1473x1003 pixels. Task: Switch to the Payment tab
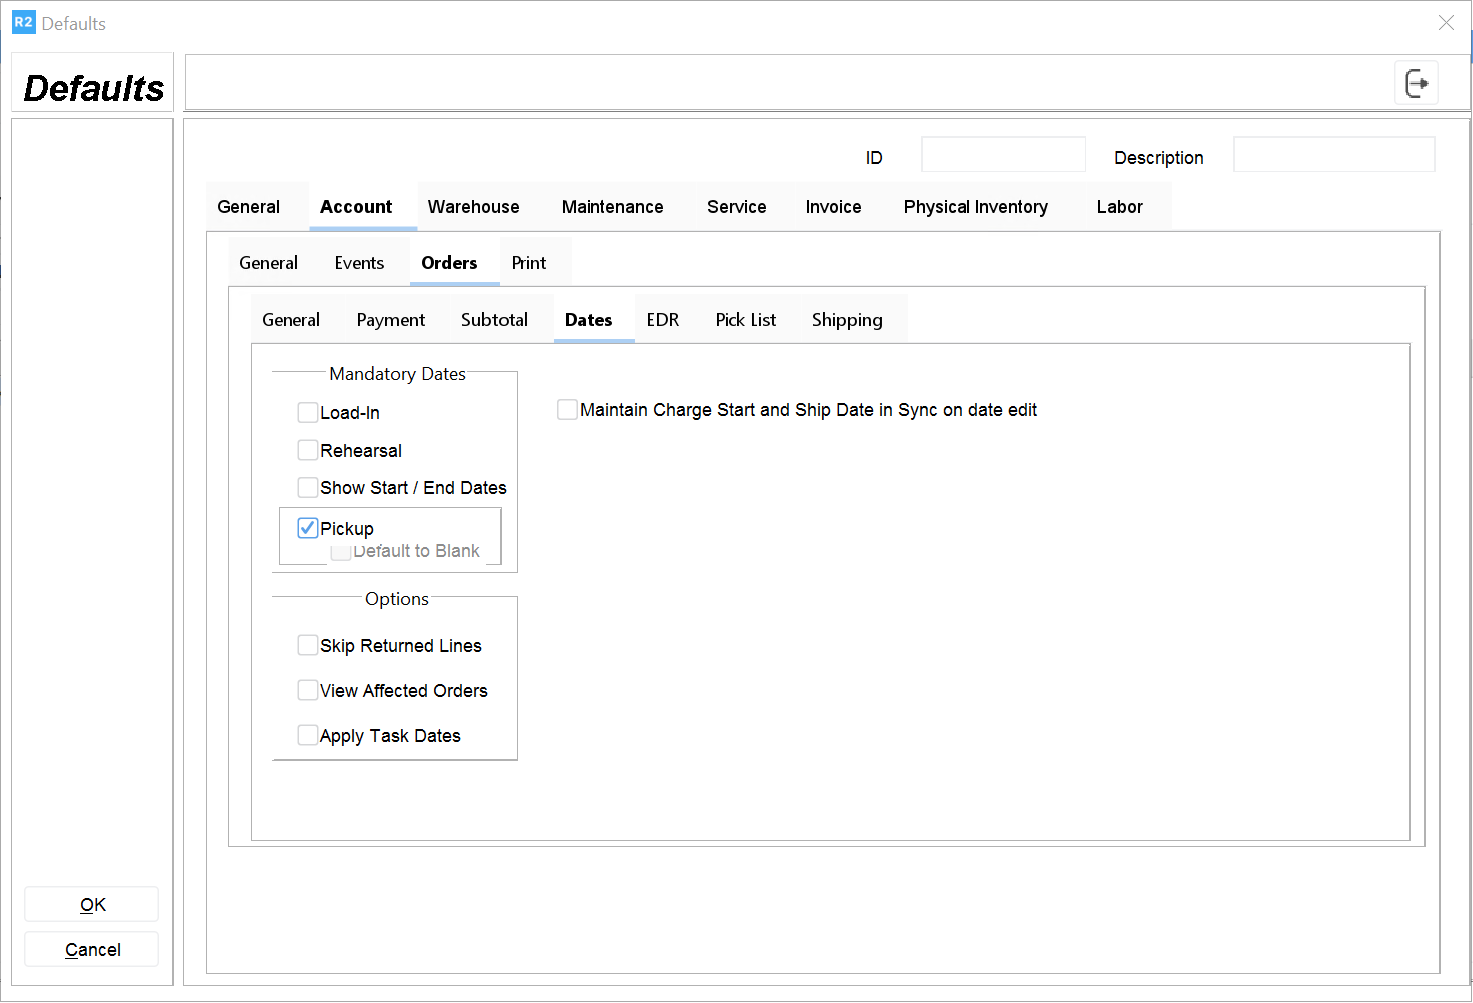(x=390, y=320)
